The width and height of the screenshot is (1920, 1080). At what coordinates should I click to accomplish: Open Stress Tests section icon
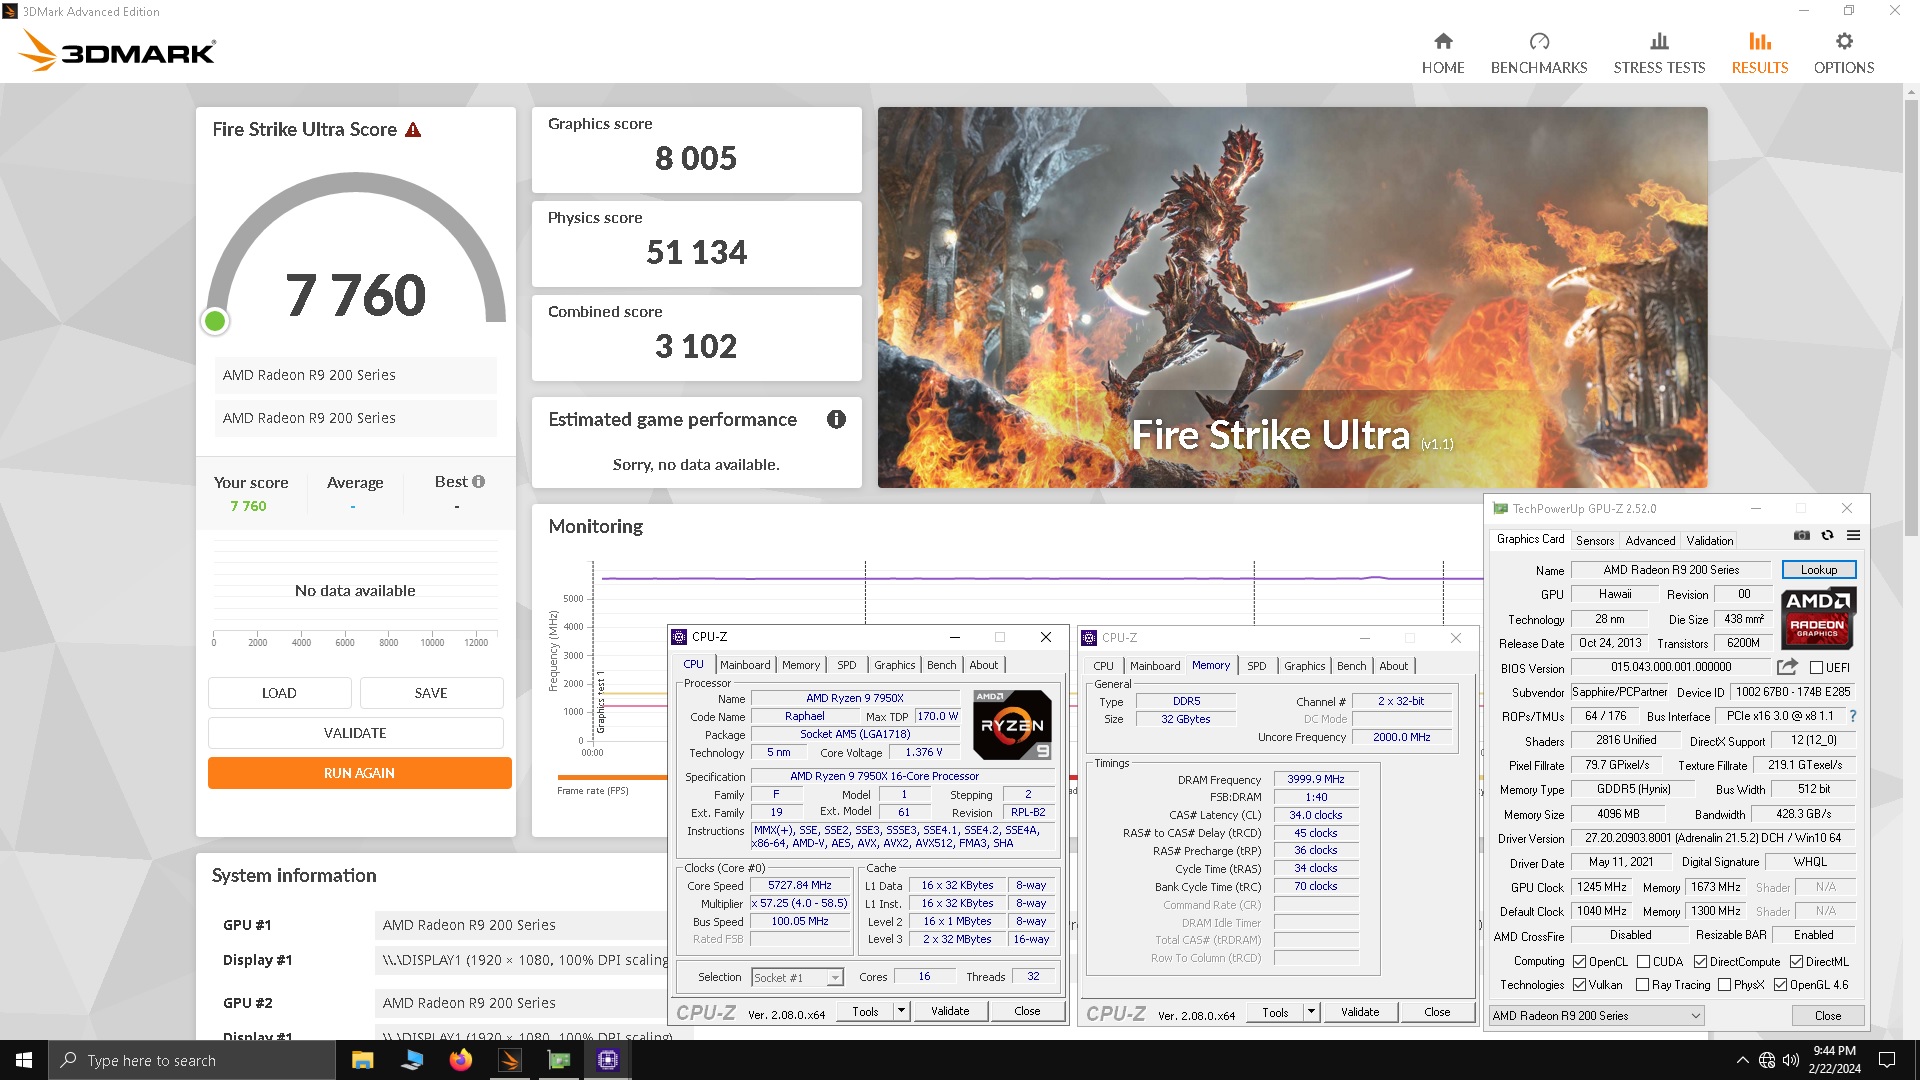coord(1659,42)
